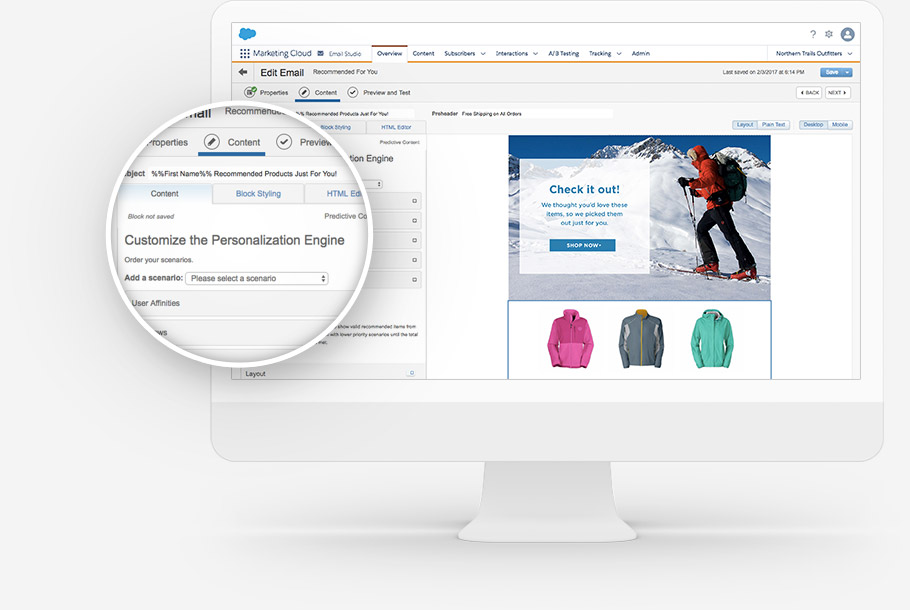The image size is (910, 610).
Task: Click the Salesforce cloud logo
Action: 247,34
